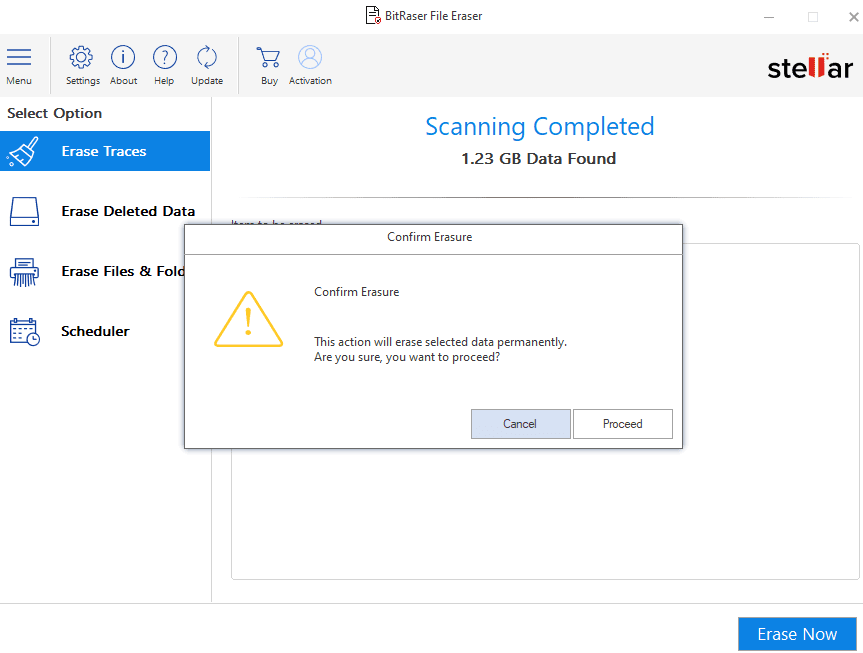Click the Erase Now button
Viewport: 863px width, 653px height.
point(797,633)
